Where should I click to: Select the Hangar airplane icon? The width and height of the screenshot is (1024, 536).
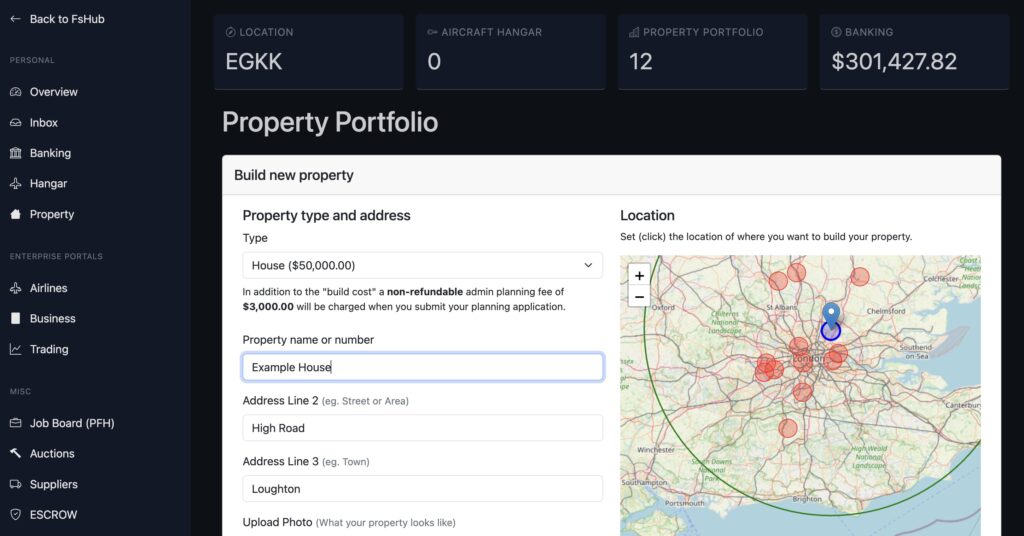click(15, 184)
